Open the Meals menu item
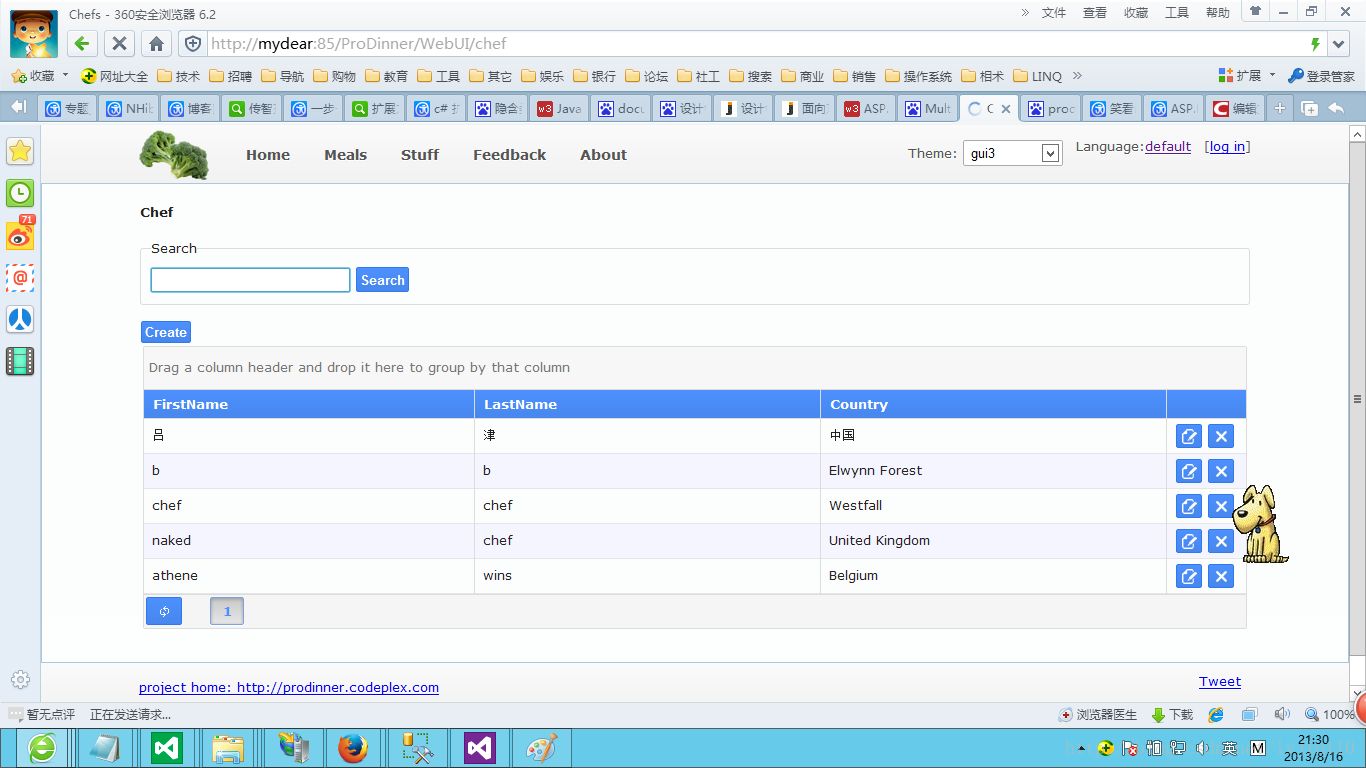 coord(345,155)
